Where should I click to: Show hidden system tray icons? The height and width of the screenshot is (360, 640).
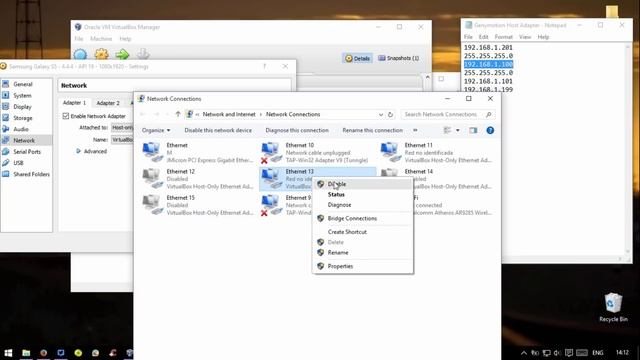524,353
